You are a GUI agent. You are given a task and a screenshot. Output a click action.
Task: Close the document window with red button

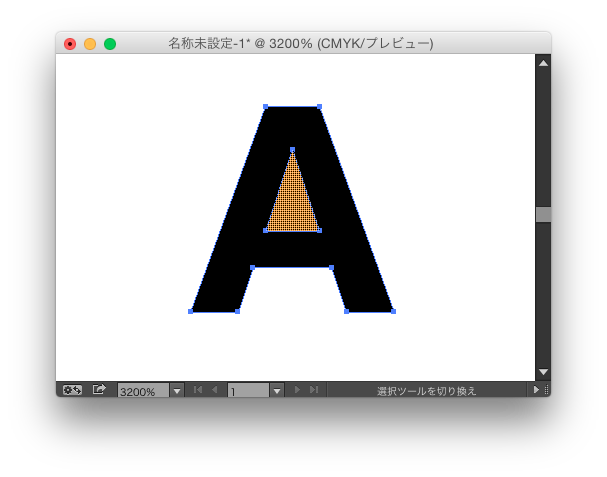point(70,44)
